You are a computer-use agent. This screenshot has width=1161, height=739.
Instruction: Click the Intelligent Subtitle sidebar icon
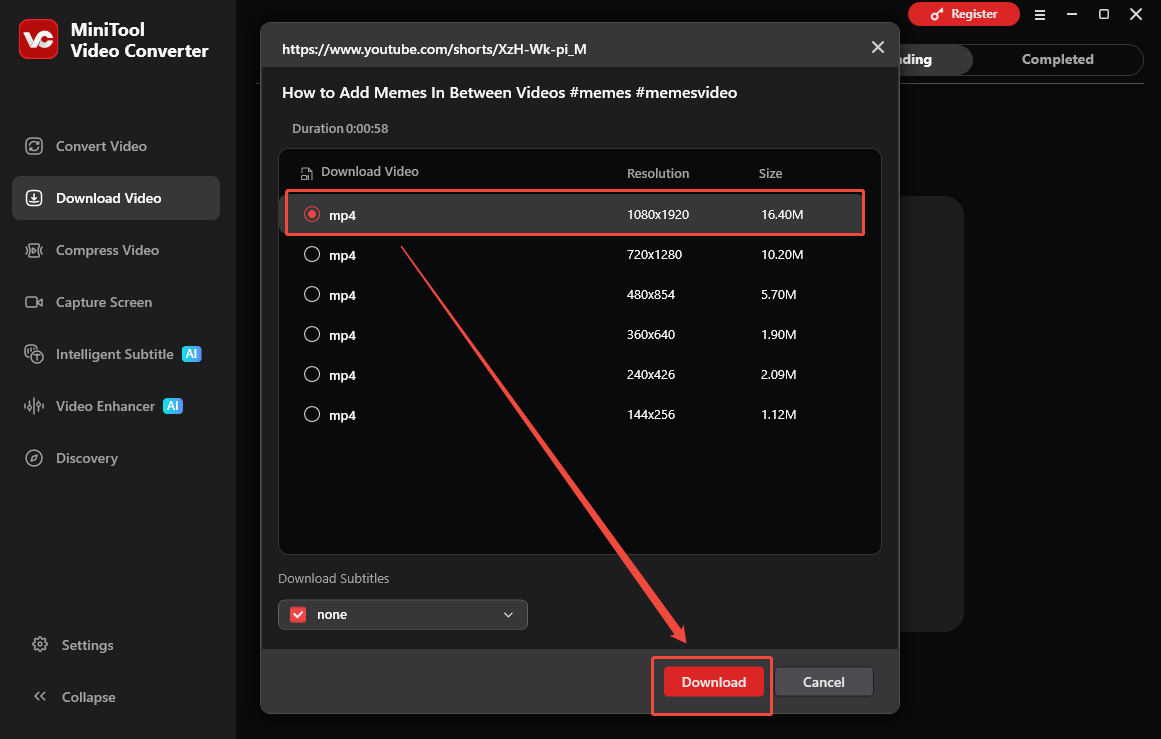point(34,354)
